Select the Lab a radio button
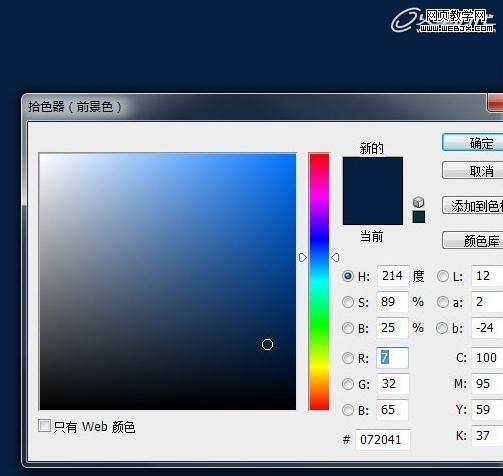Viewport: 503px width, 476px height. point(443,302)
